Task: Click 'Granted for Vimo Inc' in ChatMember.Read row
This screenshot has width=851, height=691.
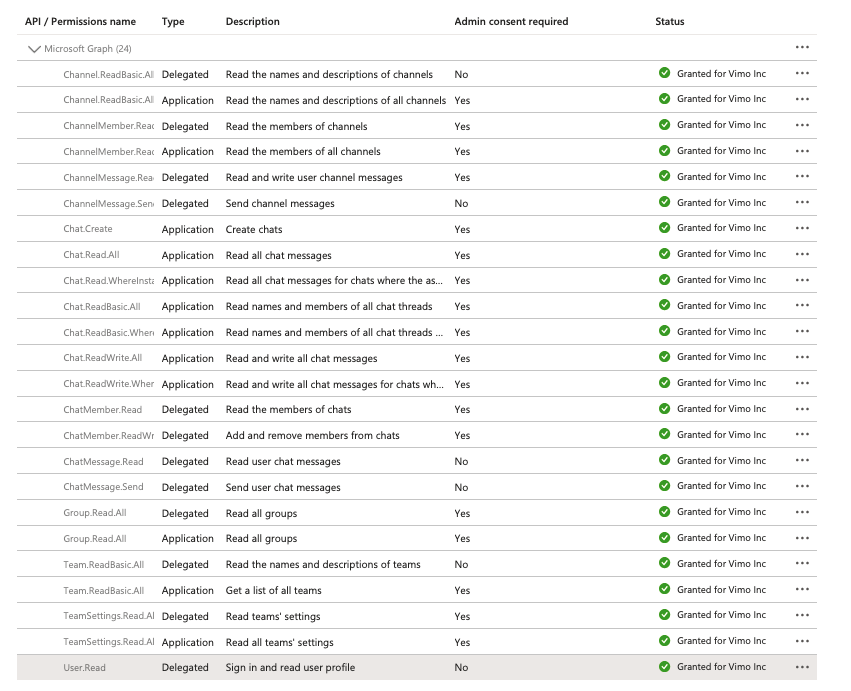Action: (x=721, y=409)
